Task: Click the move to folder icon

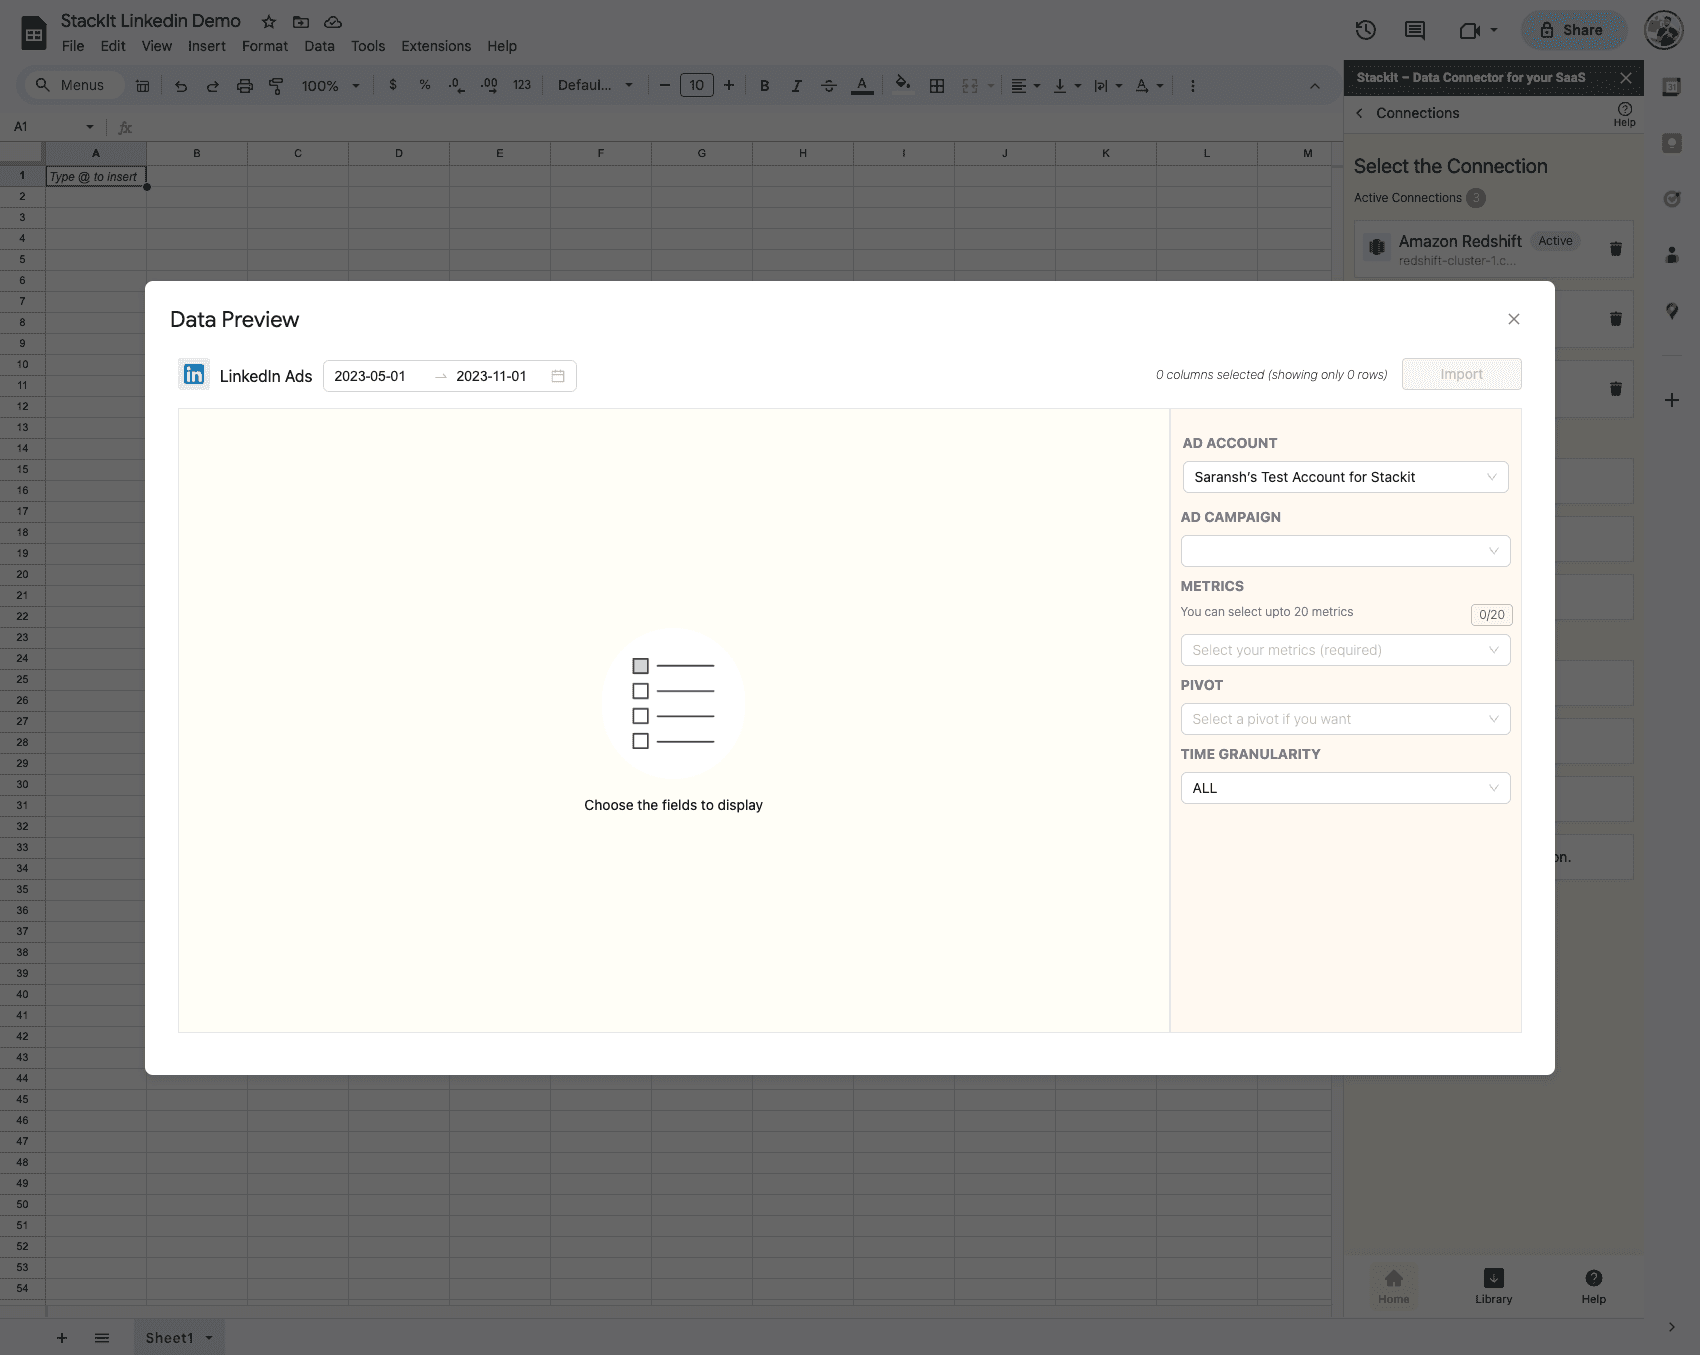Action: coord(301,22)
